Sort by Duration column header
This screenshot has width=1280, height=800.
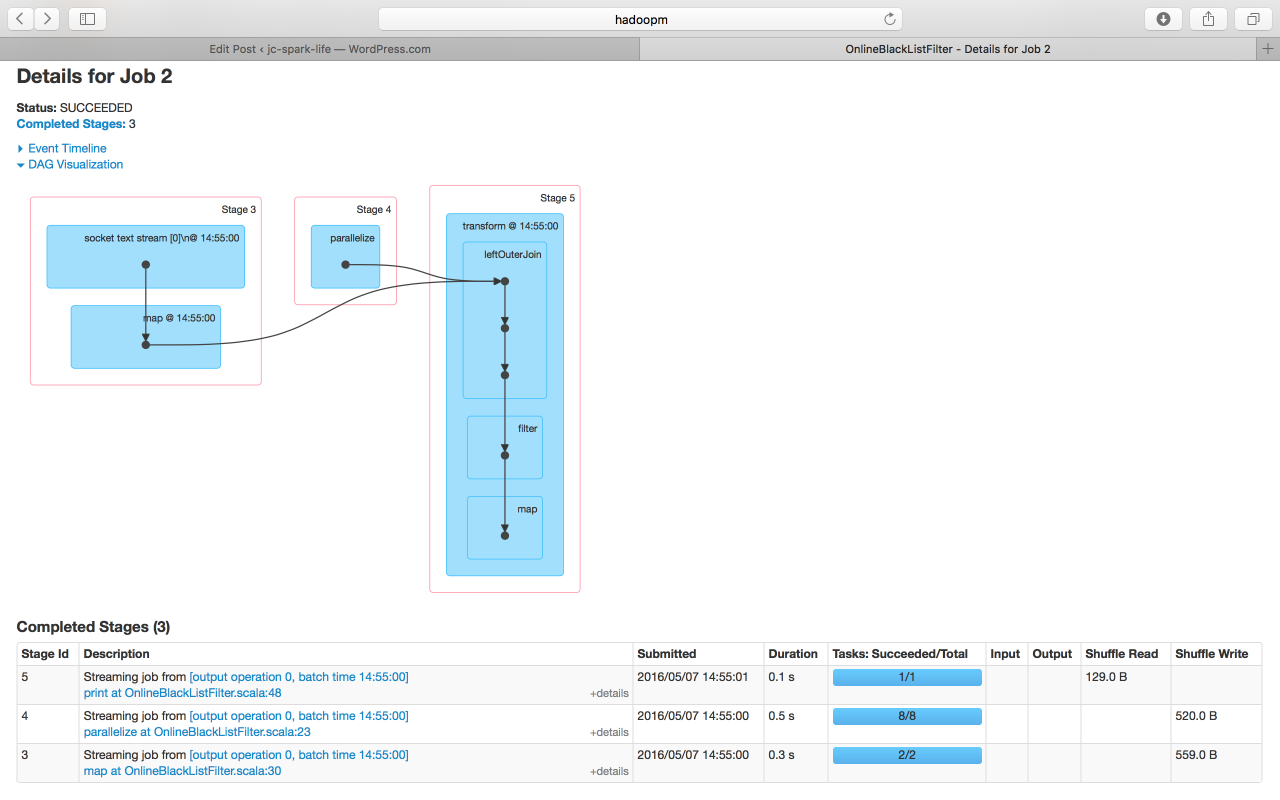tap(793, 654)
